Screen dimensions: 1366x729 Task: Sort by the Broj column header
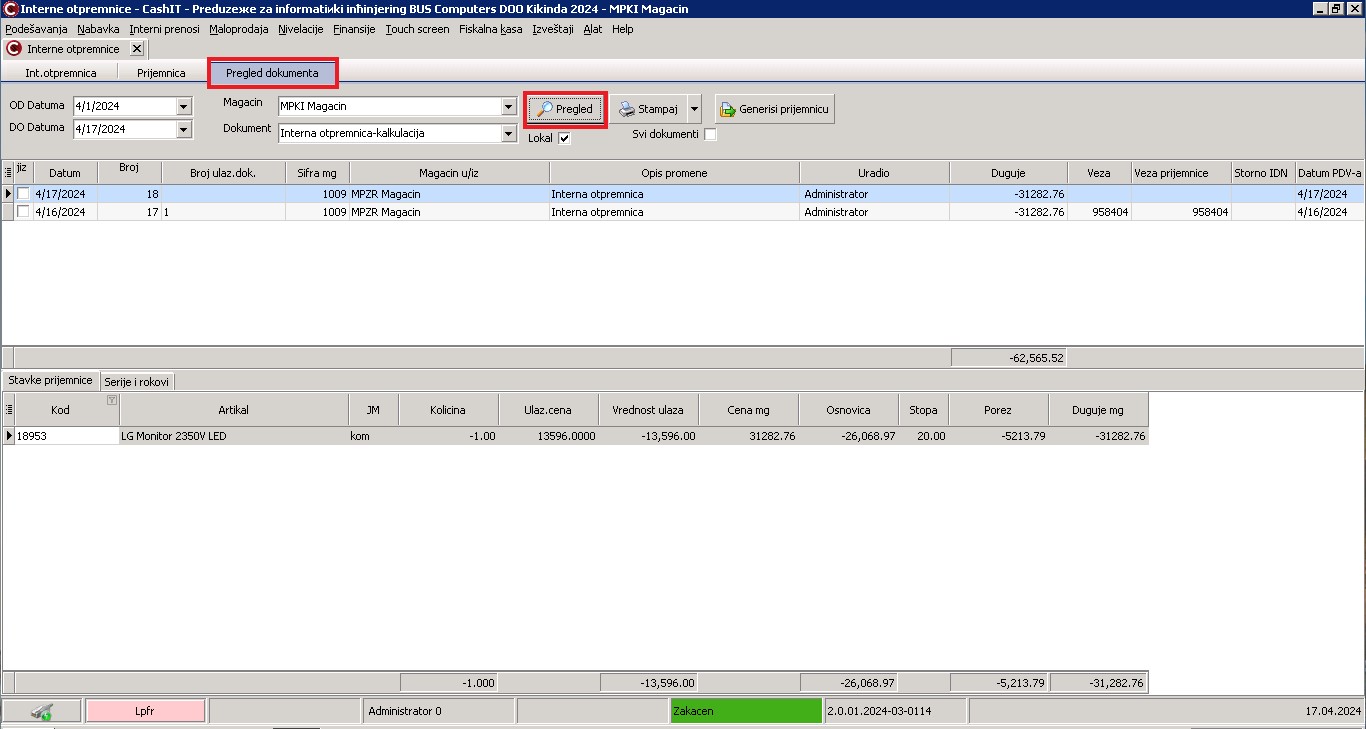pos(129,172)
